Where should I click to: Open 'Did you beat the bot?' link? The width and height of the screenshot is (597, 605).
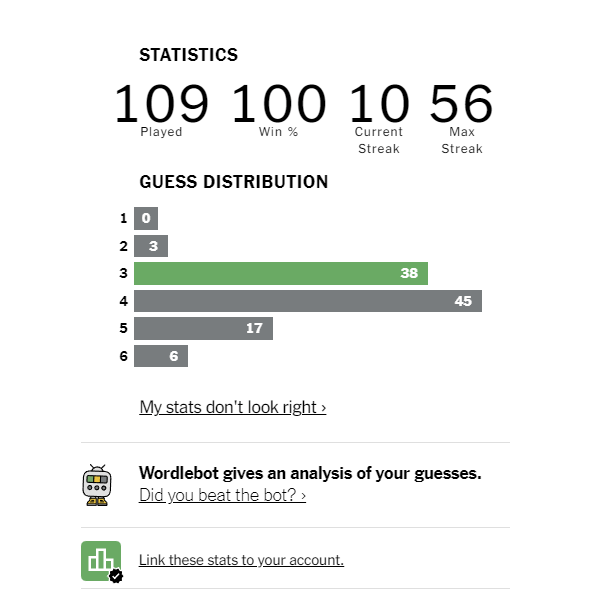tap(222, 495)
